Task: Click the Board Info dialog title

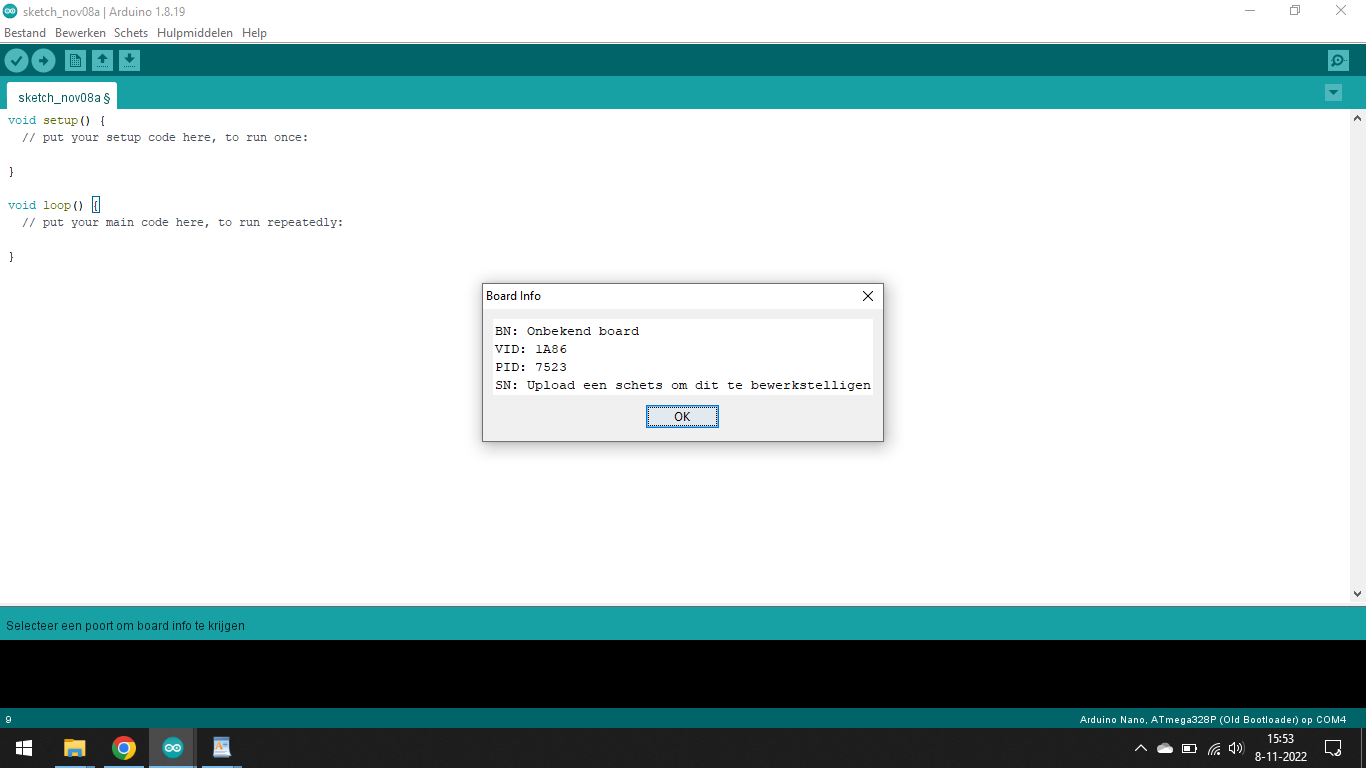Action: [x=513, y=296]
